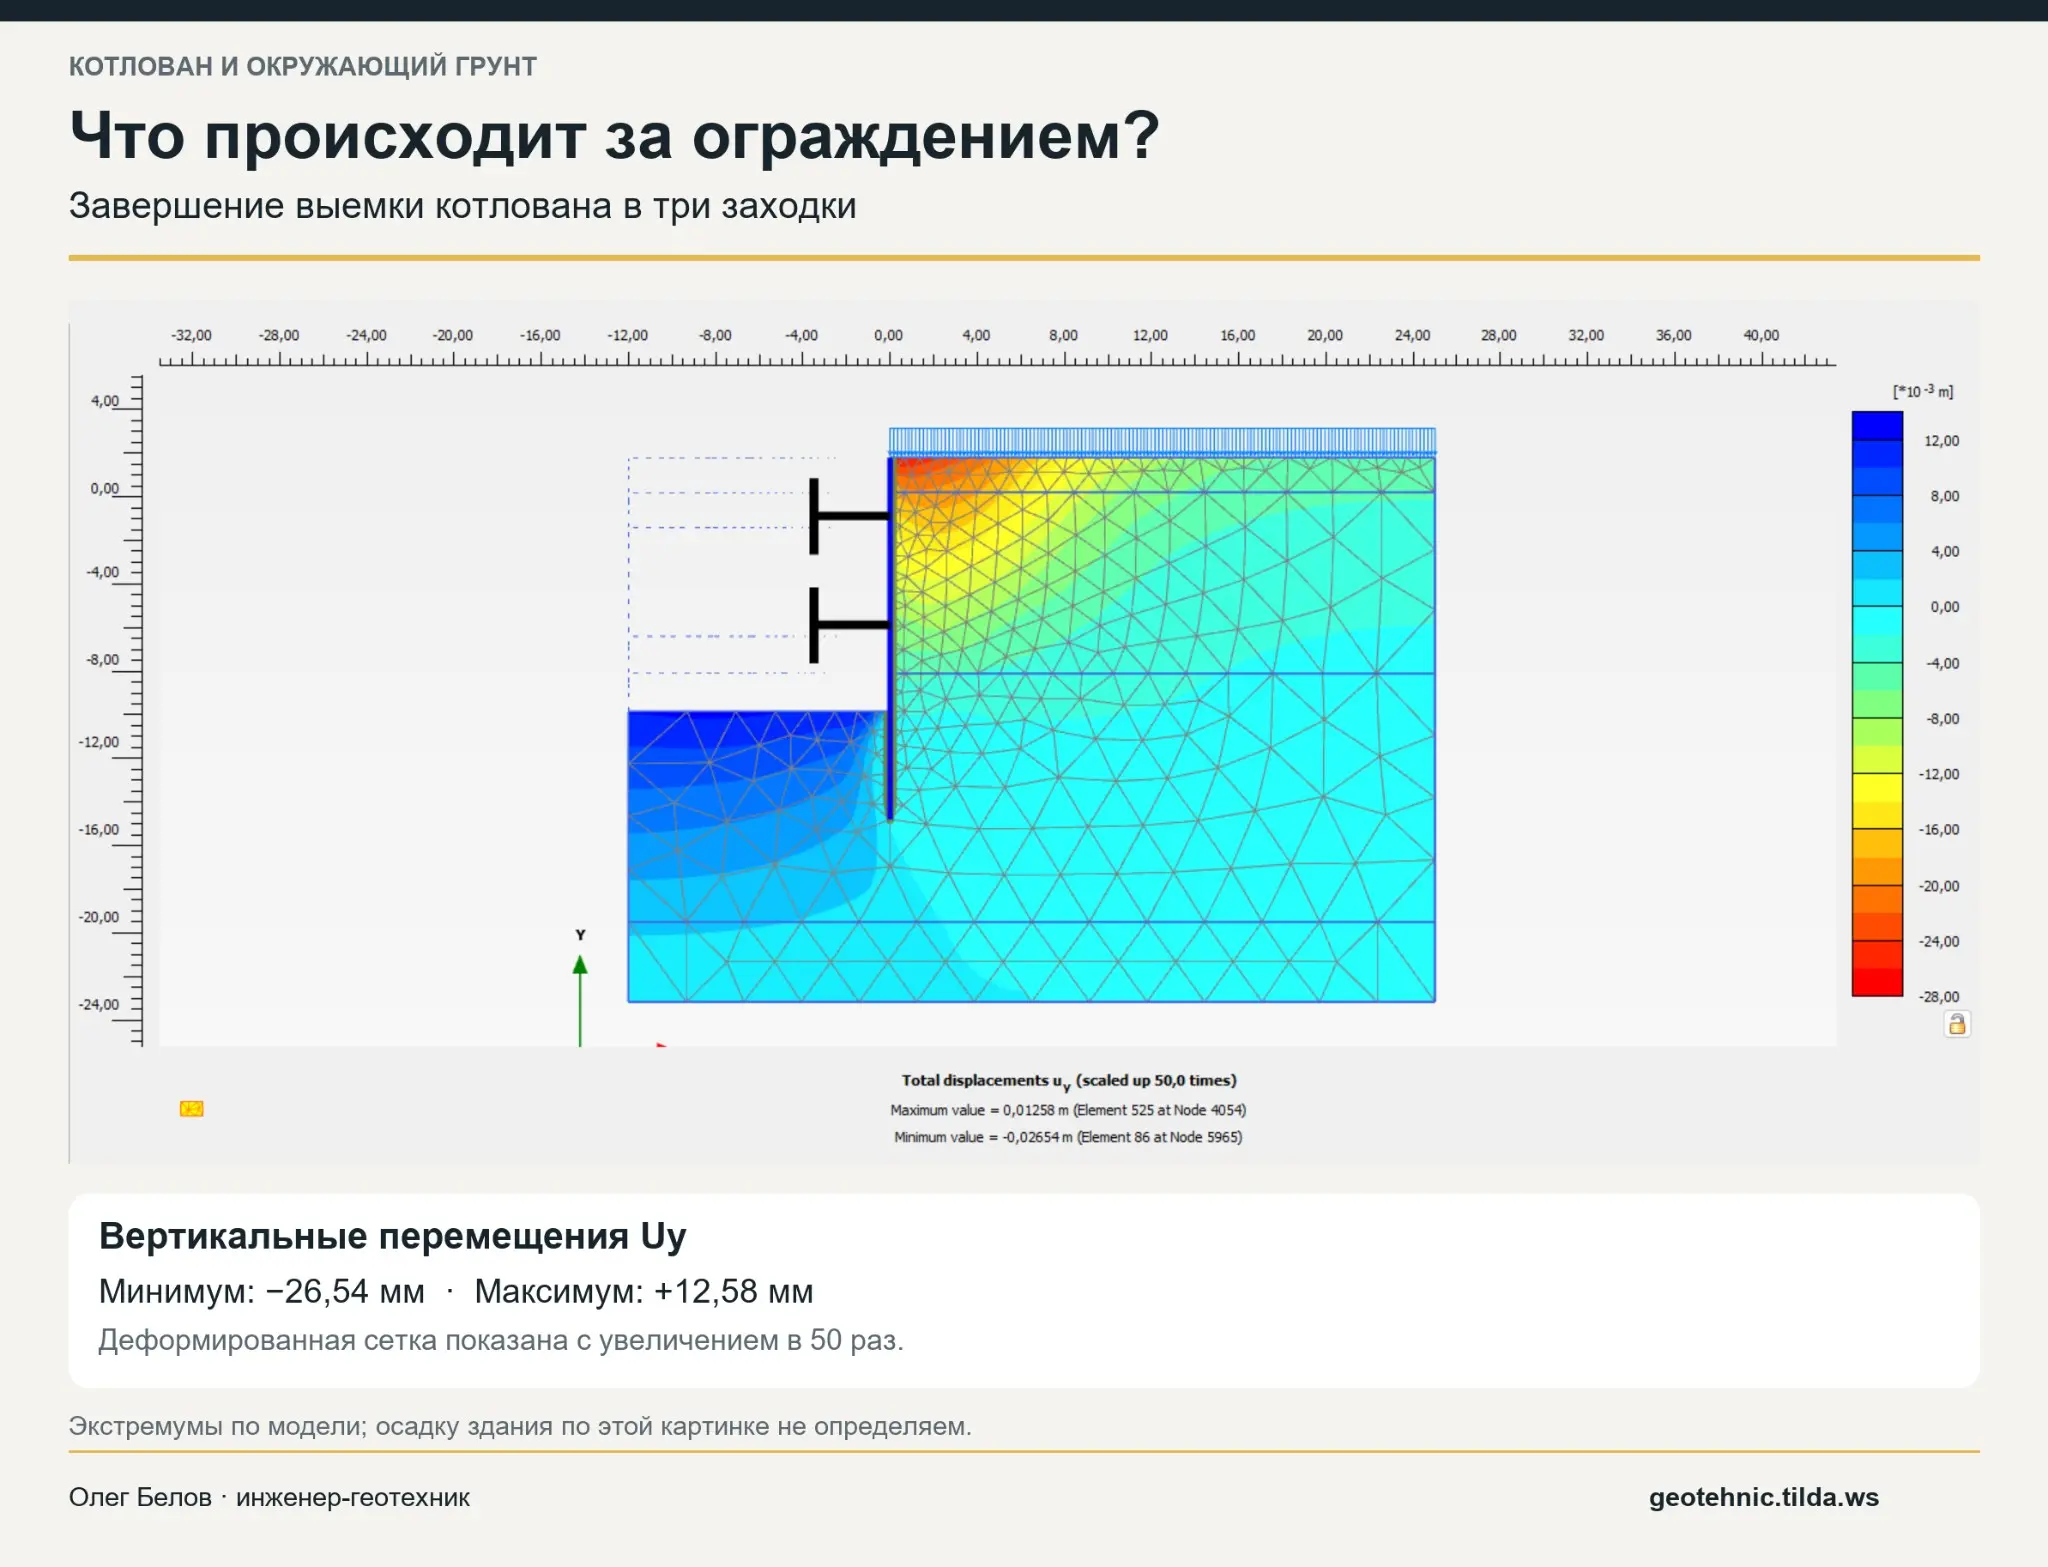Click the 'Minimum value = -0,02654 m' line
The height and width of the screenshot is (1567, 2048).
point(1068,1137)
